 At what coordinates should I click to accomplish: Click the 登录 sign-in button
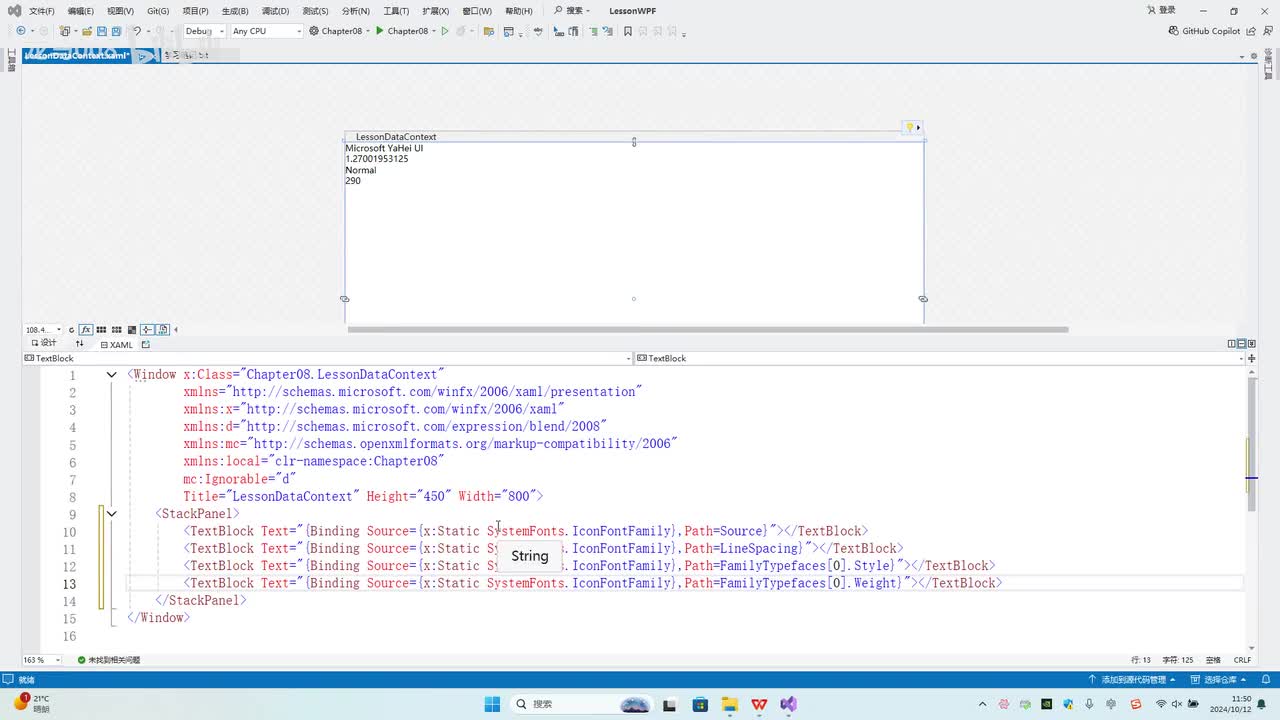point(1163,11)
